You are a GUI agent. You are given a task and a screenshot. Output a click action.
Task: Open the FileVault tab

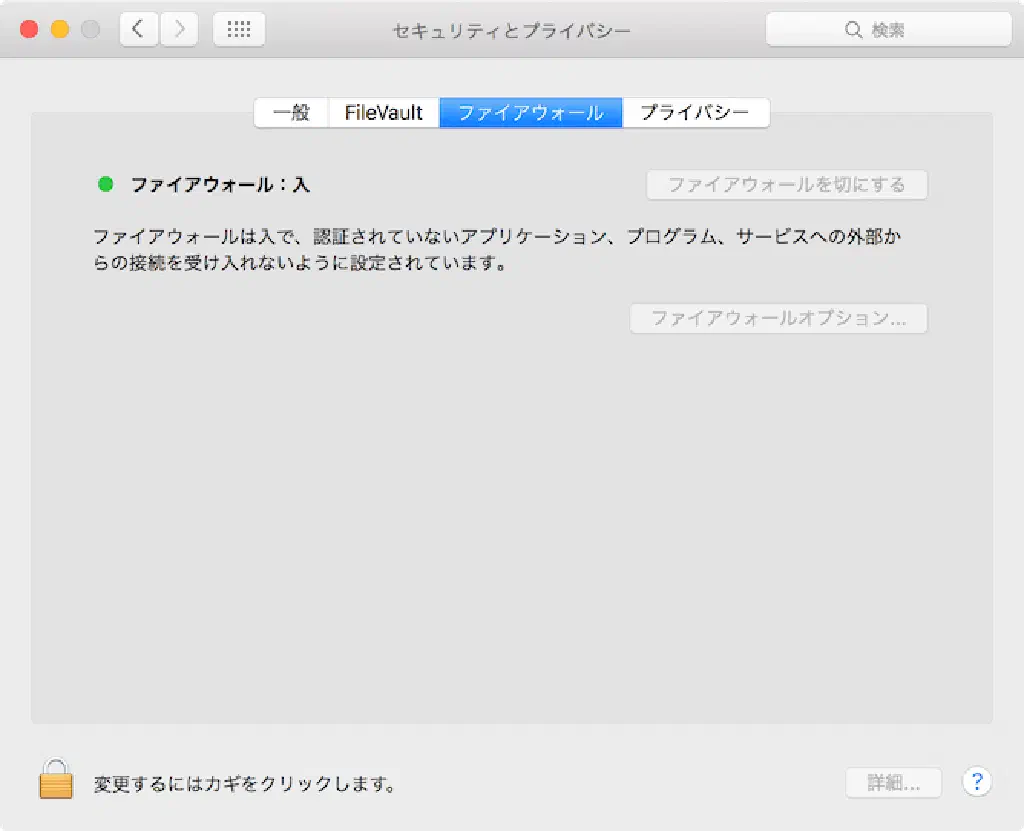384,113
